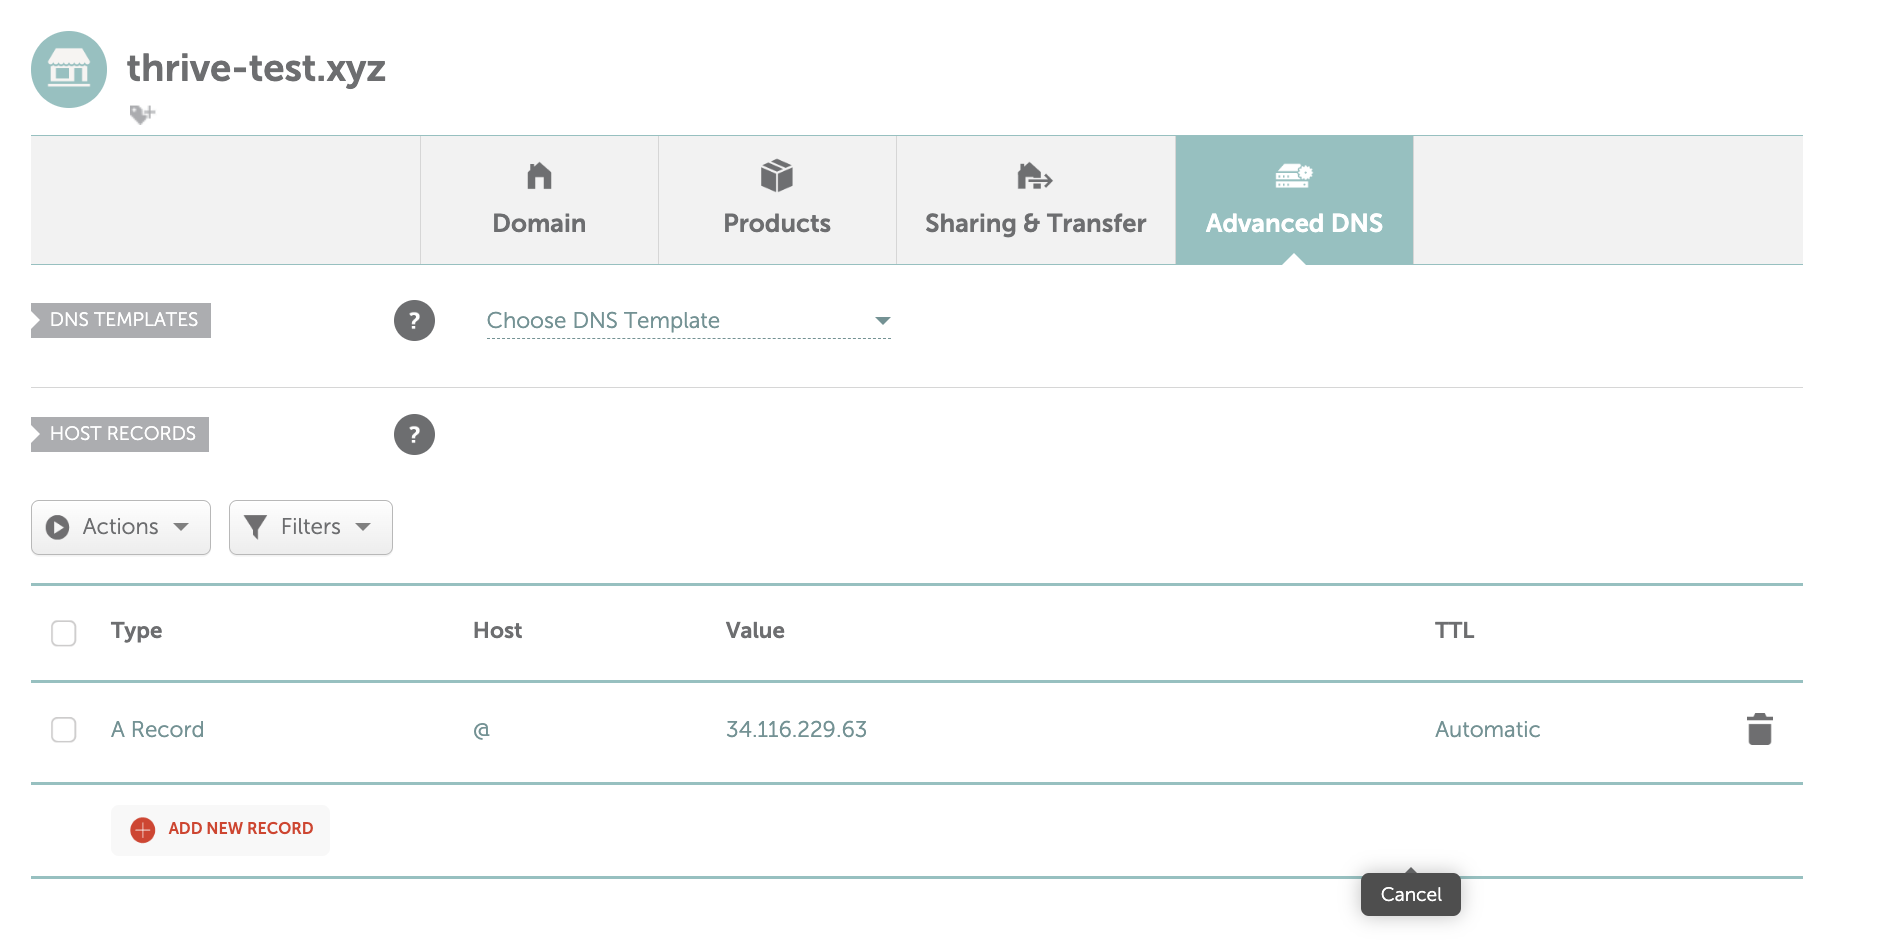Switch to the Domain tab
The width and height of the screenshot is (1904, 950).
click(x=538, y=200)
